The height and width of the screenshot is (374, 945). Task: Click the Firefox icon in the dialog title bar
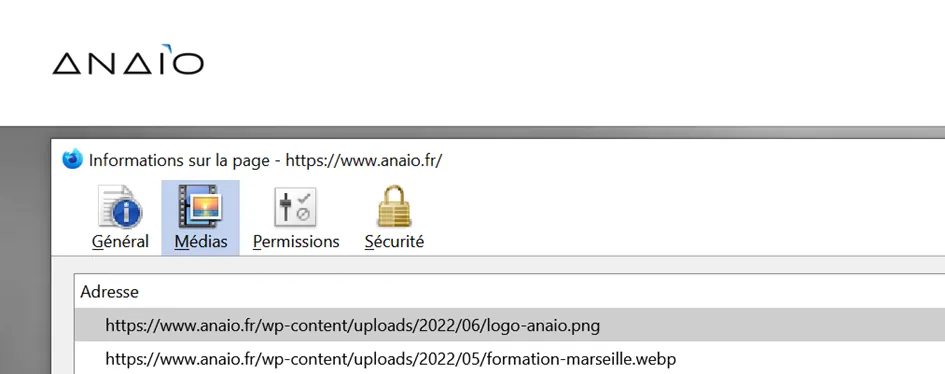click(72, 160)
